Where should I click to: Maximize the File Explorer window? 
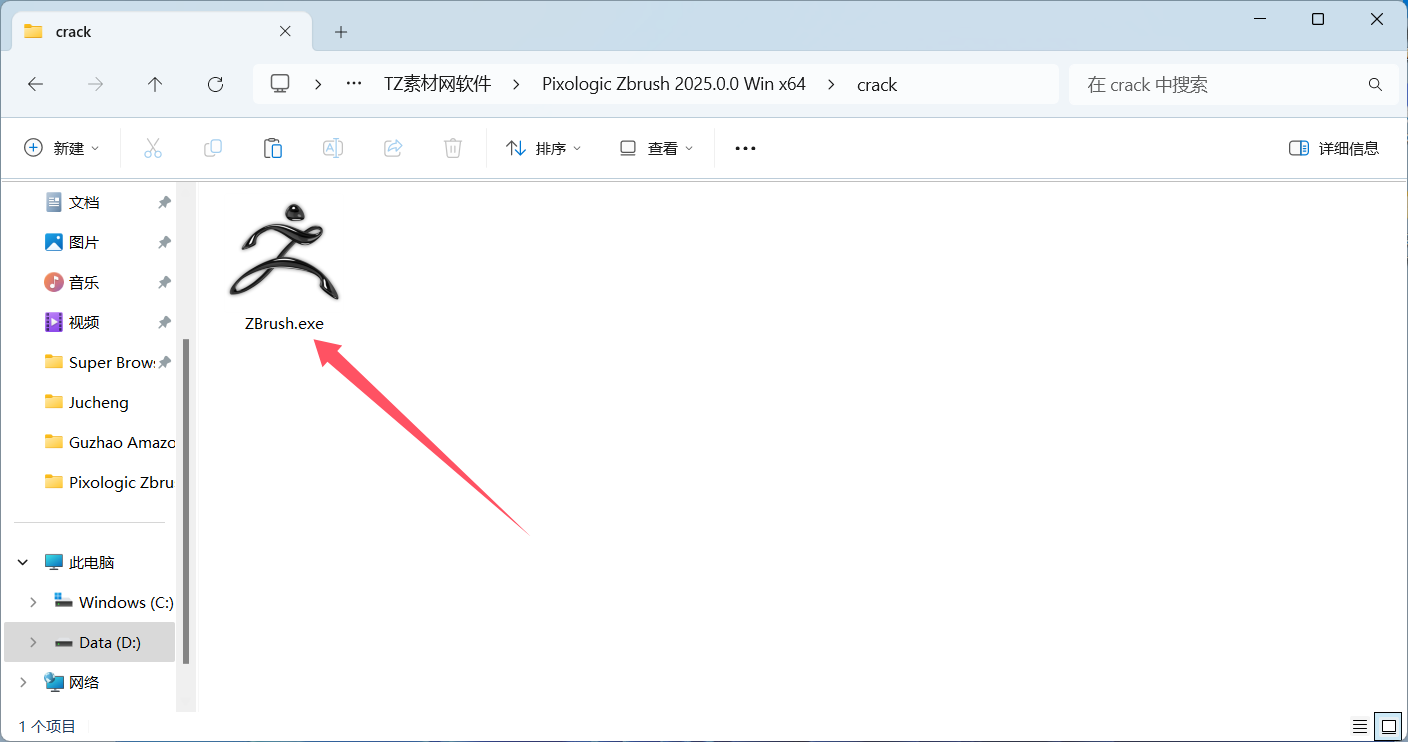click(1318, 19)
